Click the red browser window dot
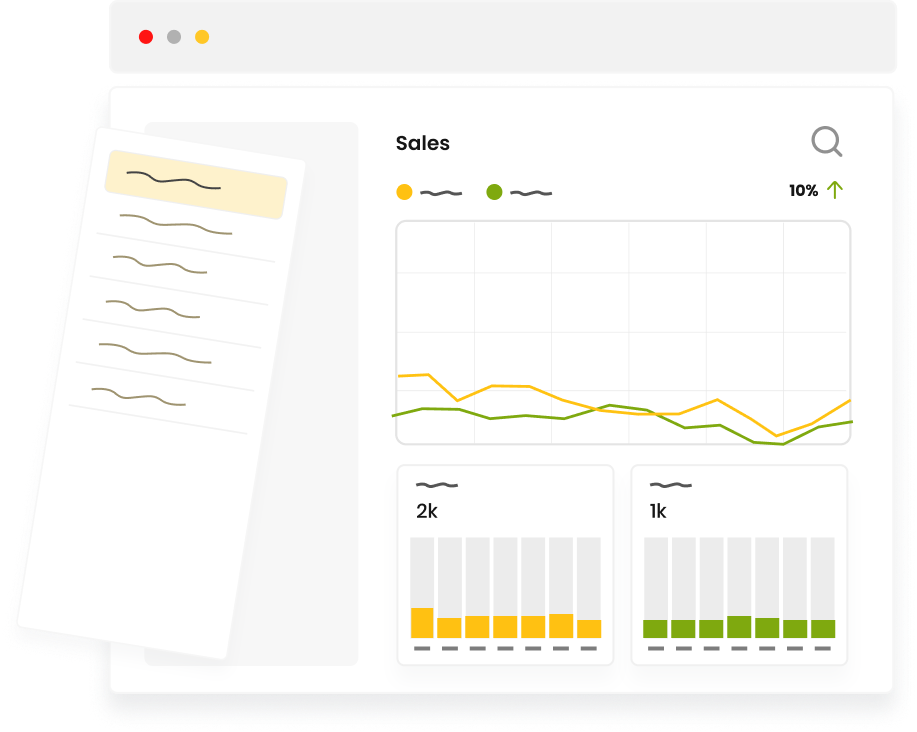 coord(146,36)
